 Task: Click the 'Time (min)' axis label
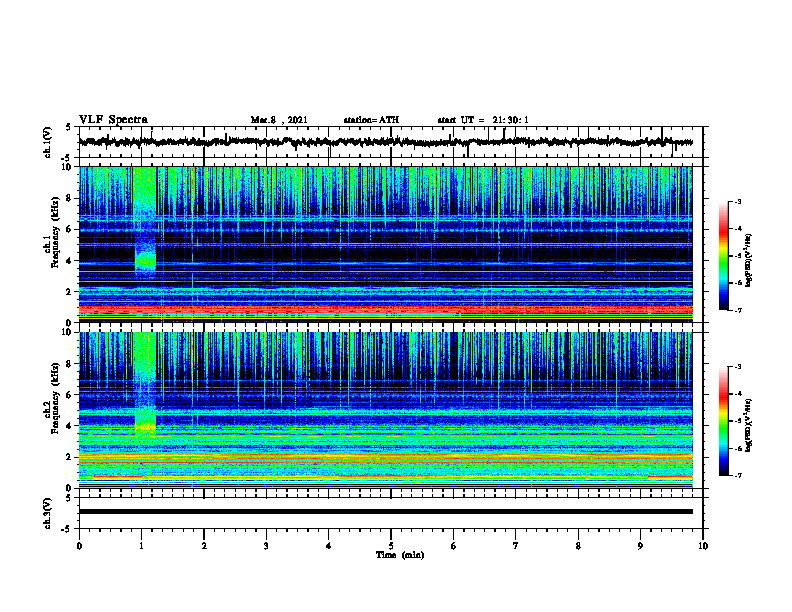[400, 555]
